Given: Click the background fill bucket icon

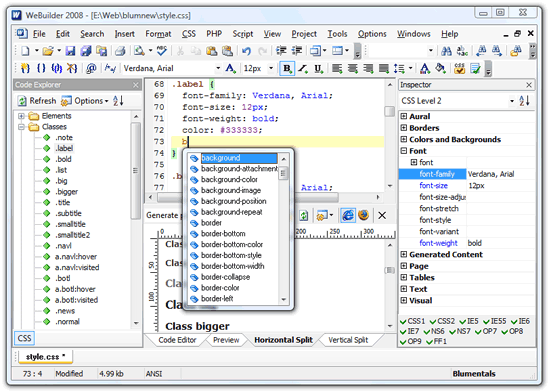Looking at the screenshot, I should pyautogui.click(x=440, y=68).
